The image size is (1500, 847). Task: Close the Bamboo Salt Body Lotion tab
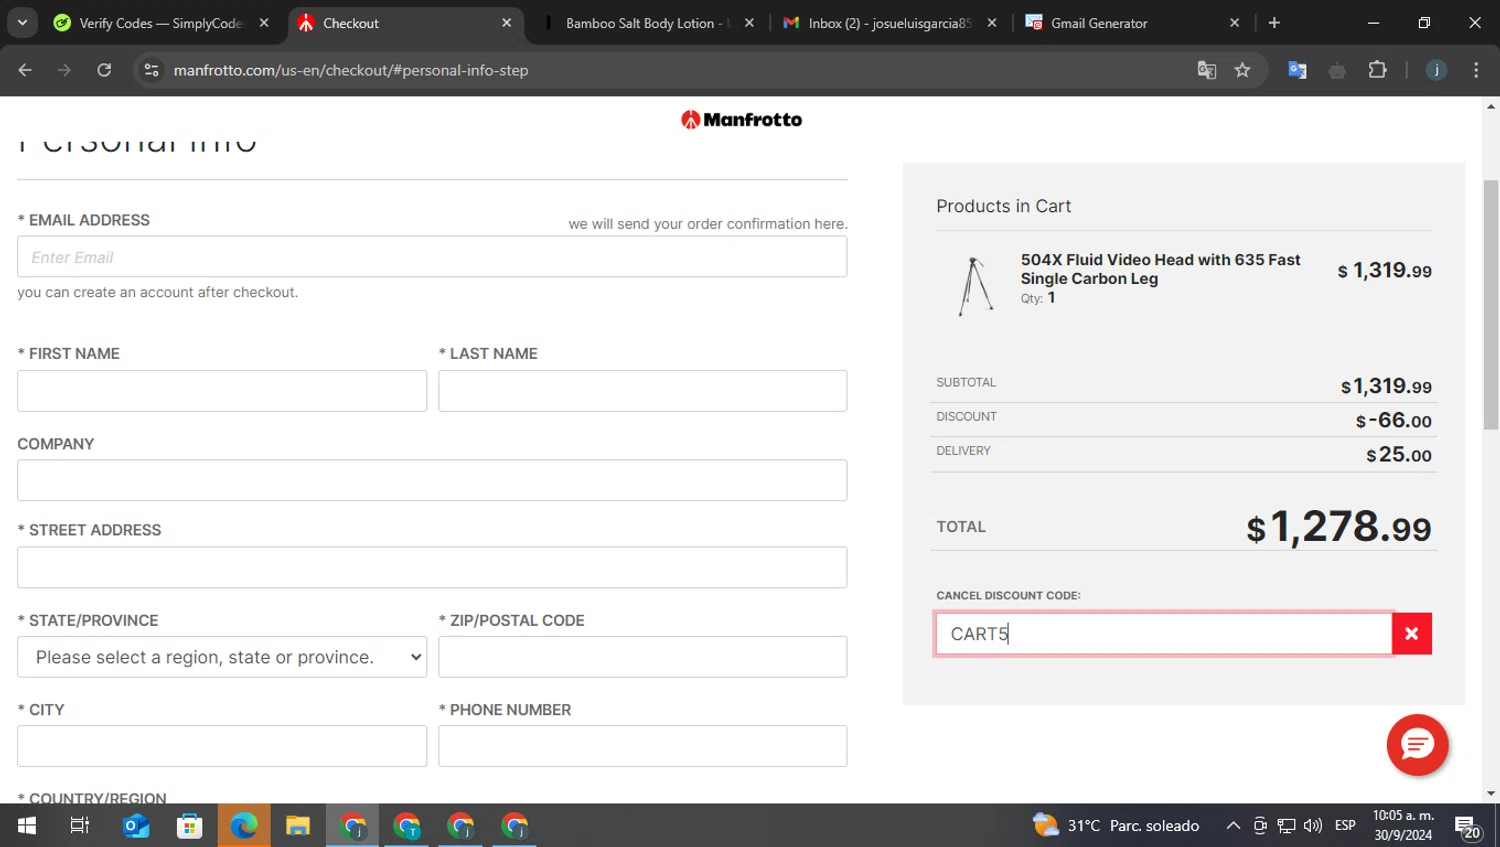pyautogui.click(x=749, y=23)
